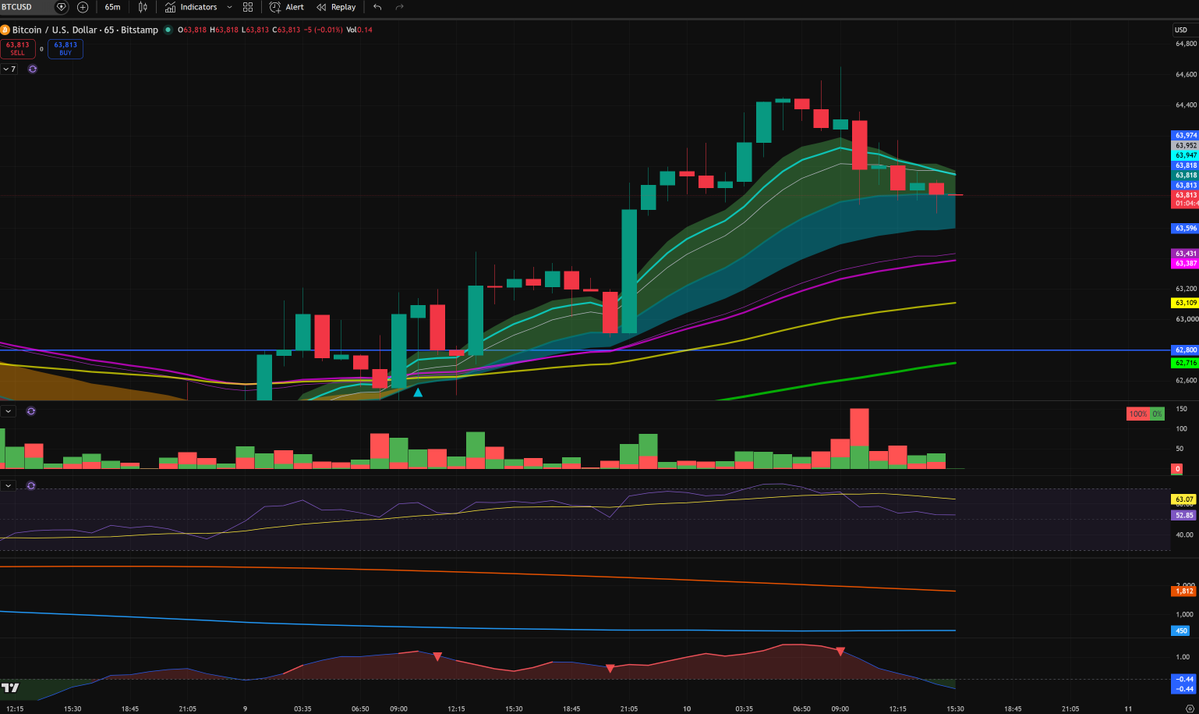Click the purple icon beside indicator count
The width and height of the screenshot is (1199, 714).
click(x=32, y=69)
